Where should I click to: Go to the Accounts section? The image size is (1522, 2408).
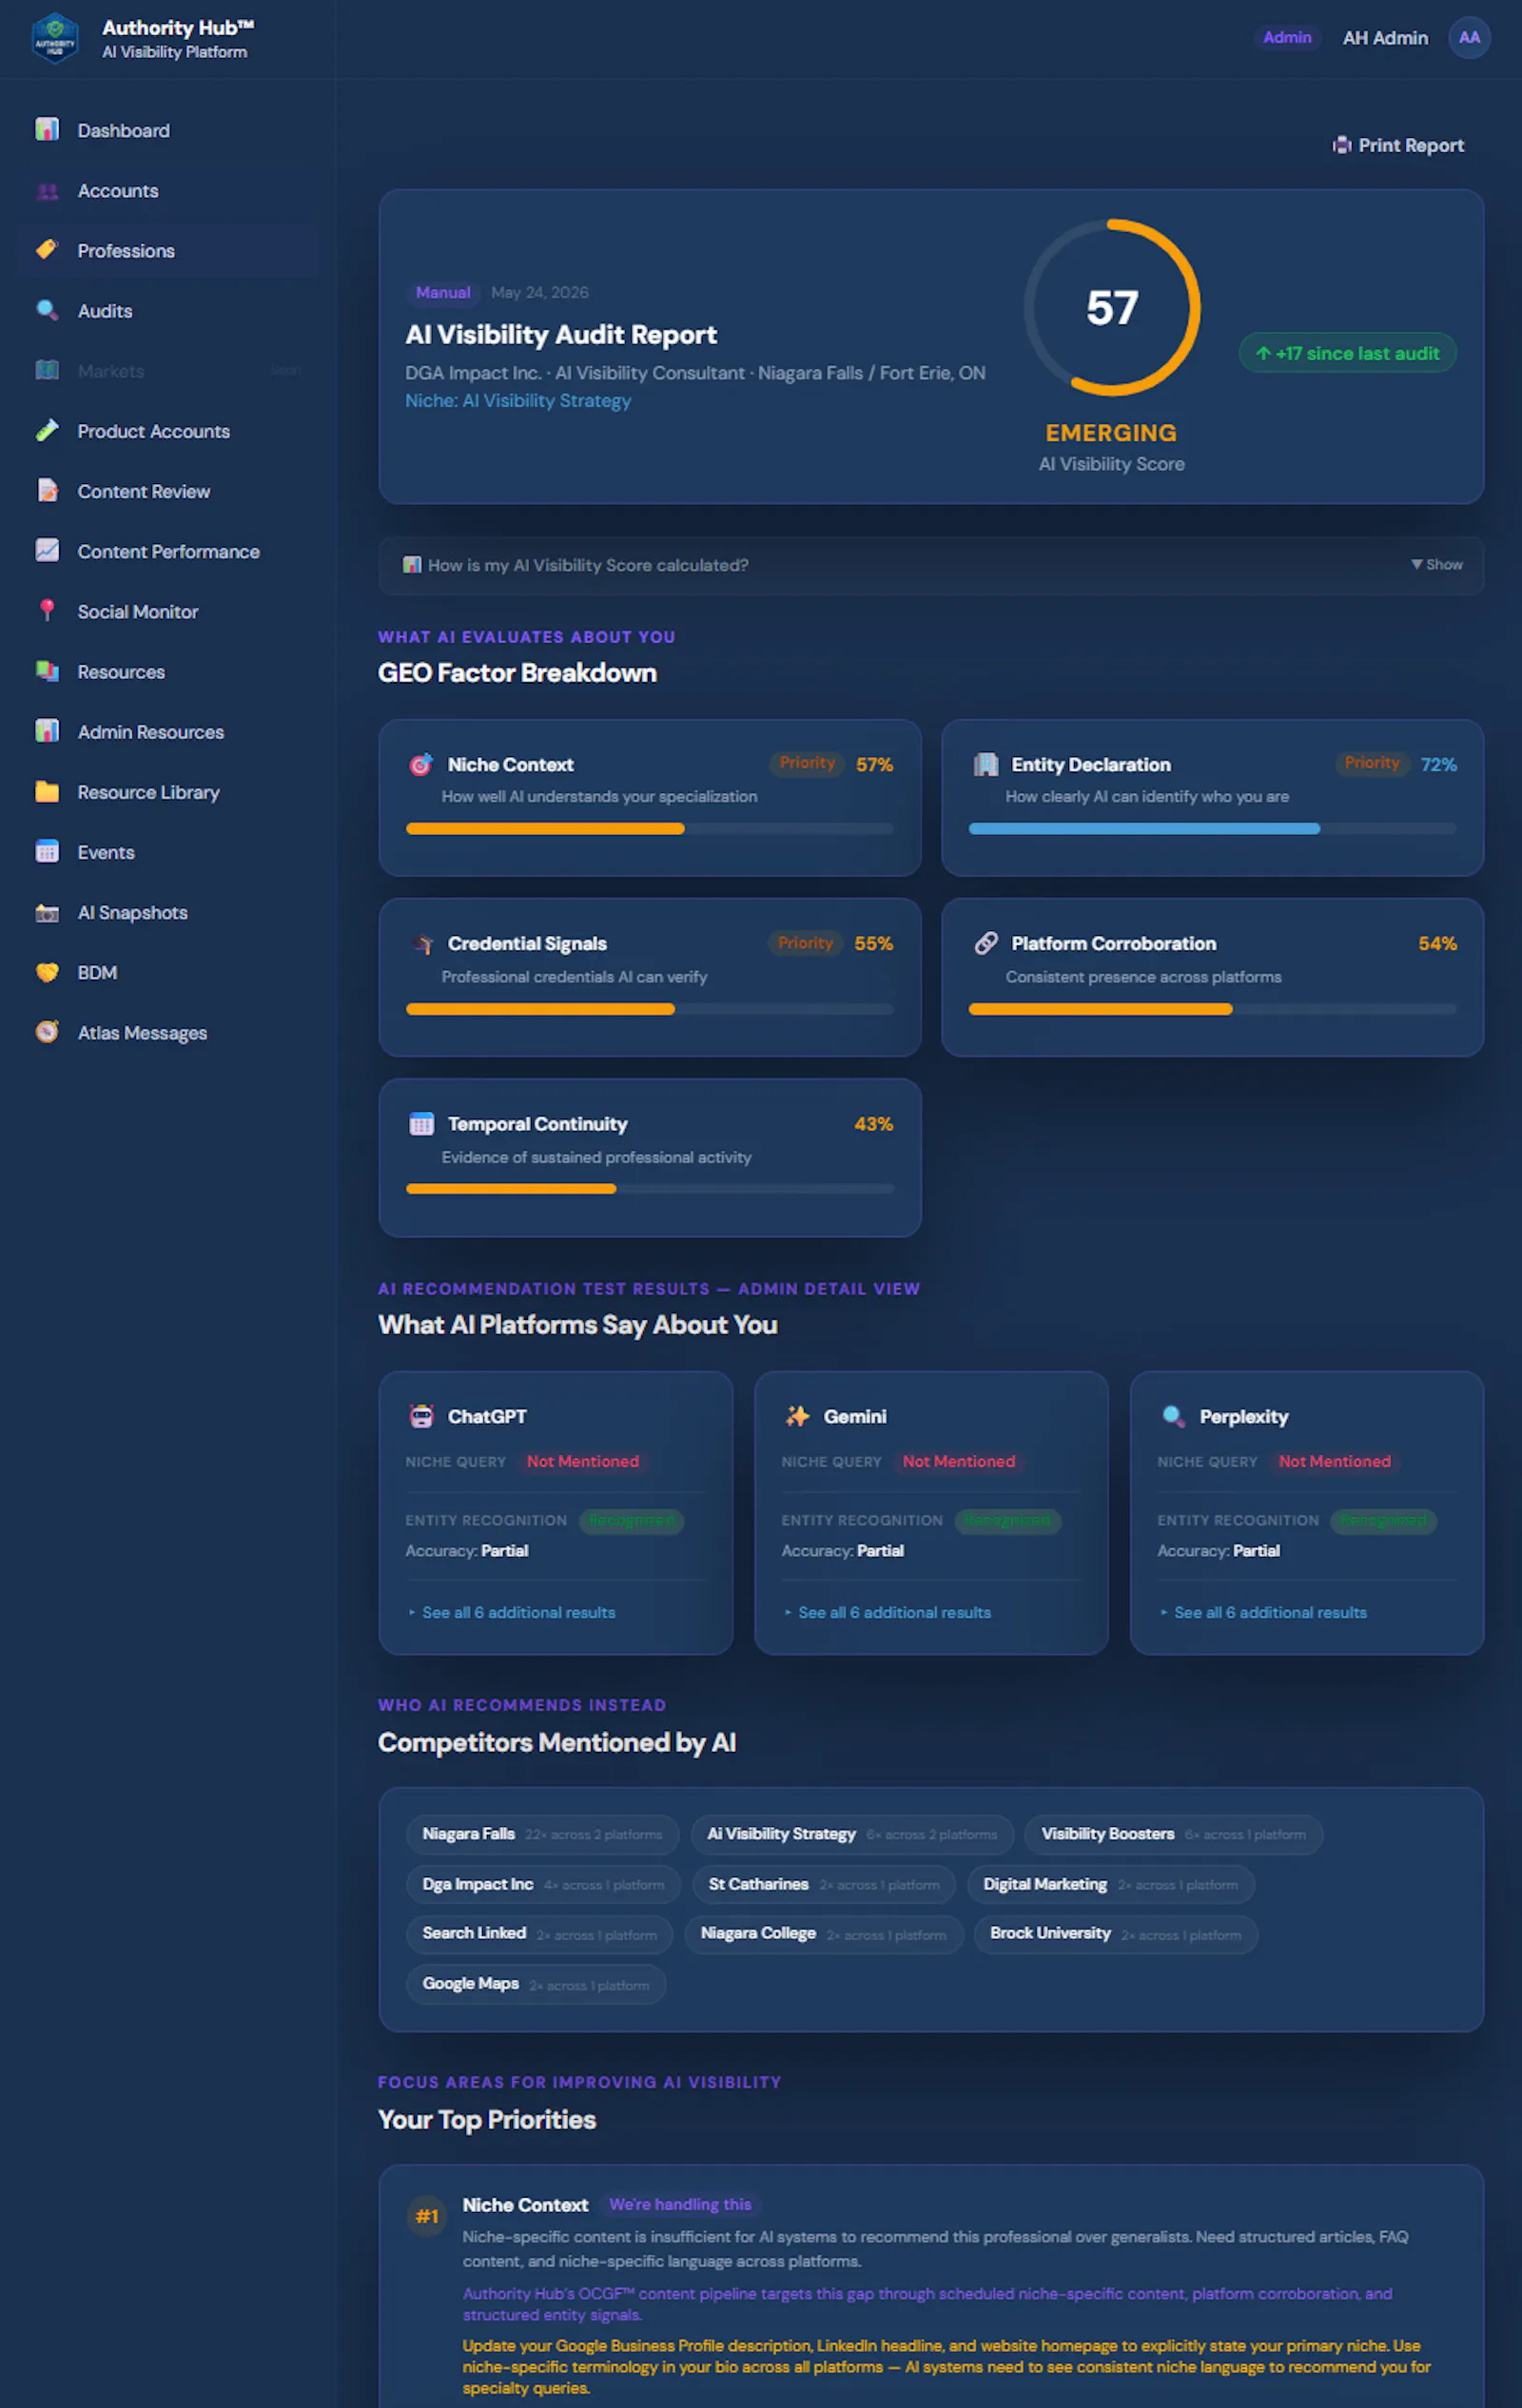(x=168, y=191)
